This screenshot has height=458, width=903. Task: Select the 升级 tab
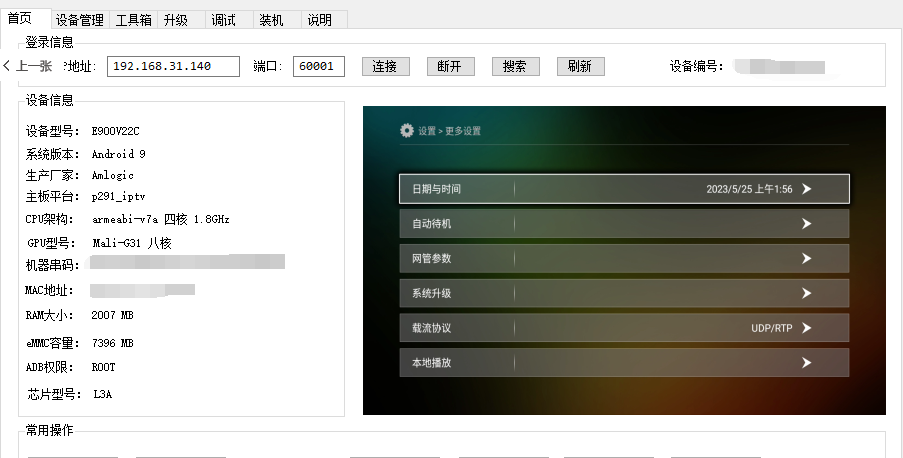tap(181, 20)
